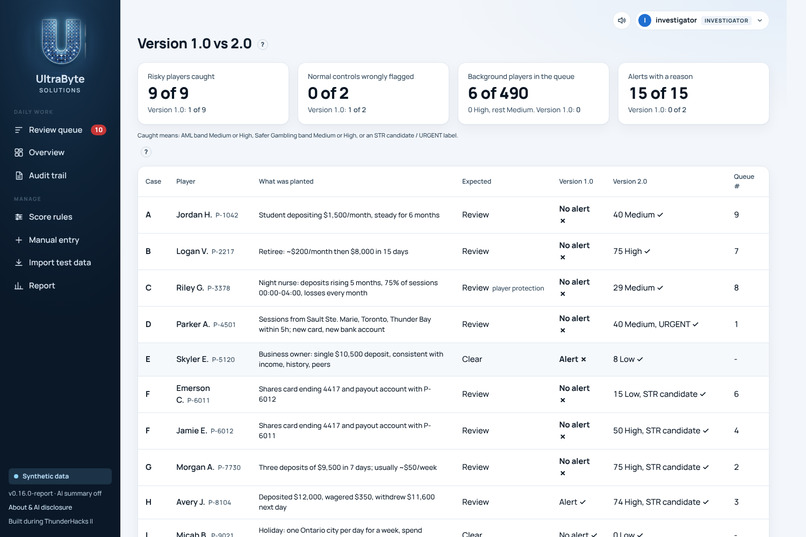The image size is (806, 537).
Task: Click the '40 Medium' result for Jordan H.
Action: click(x=638, y=215)
